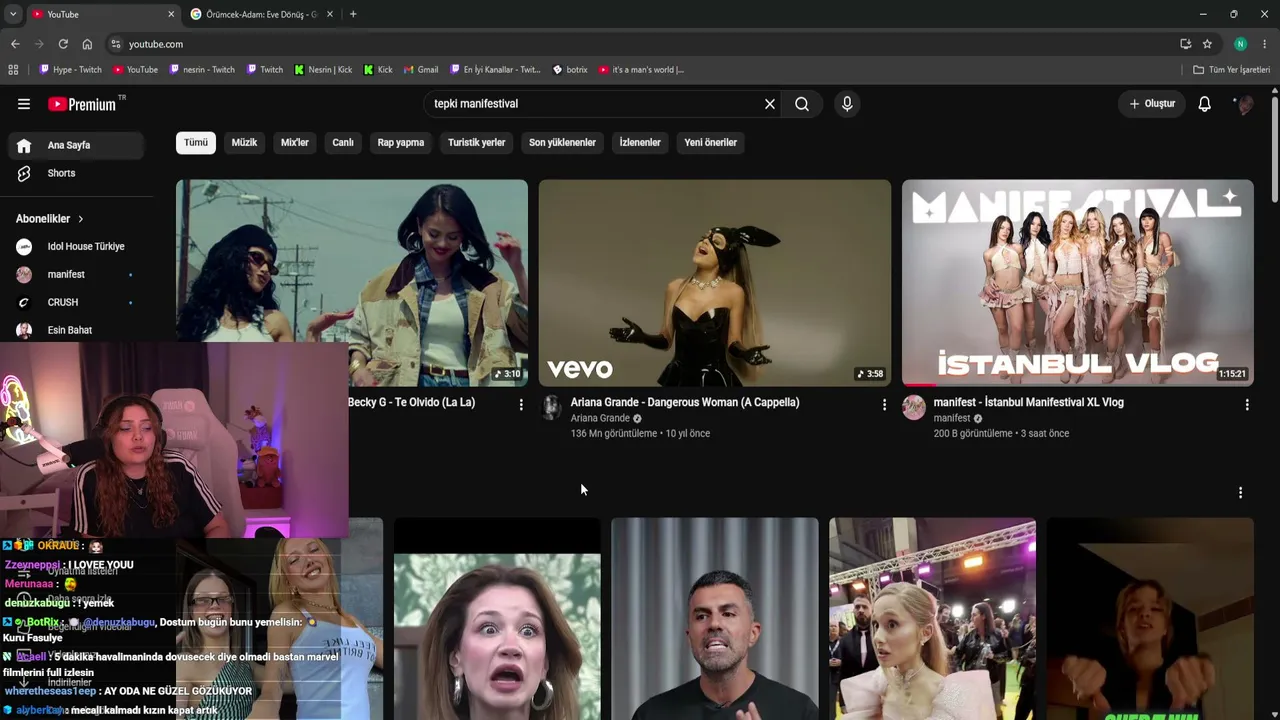The width and height of the screenshot is (1280, 720).
Task: Open the En İyi Kanallar bookmark
Action: click(495, 70)
